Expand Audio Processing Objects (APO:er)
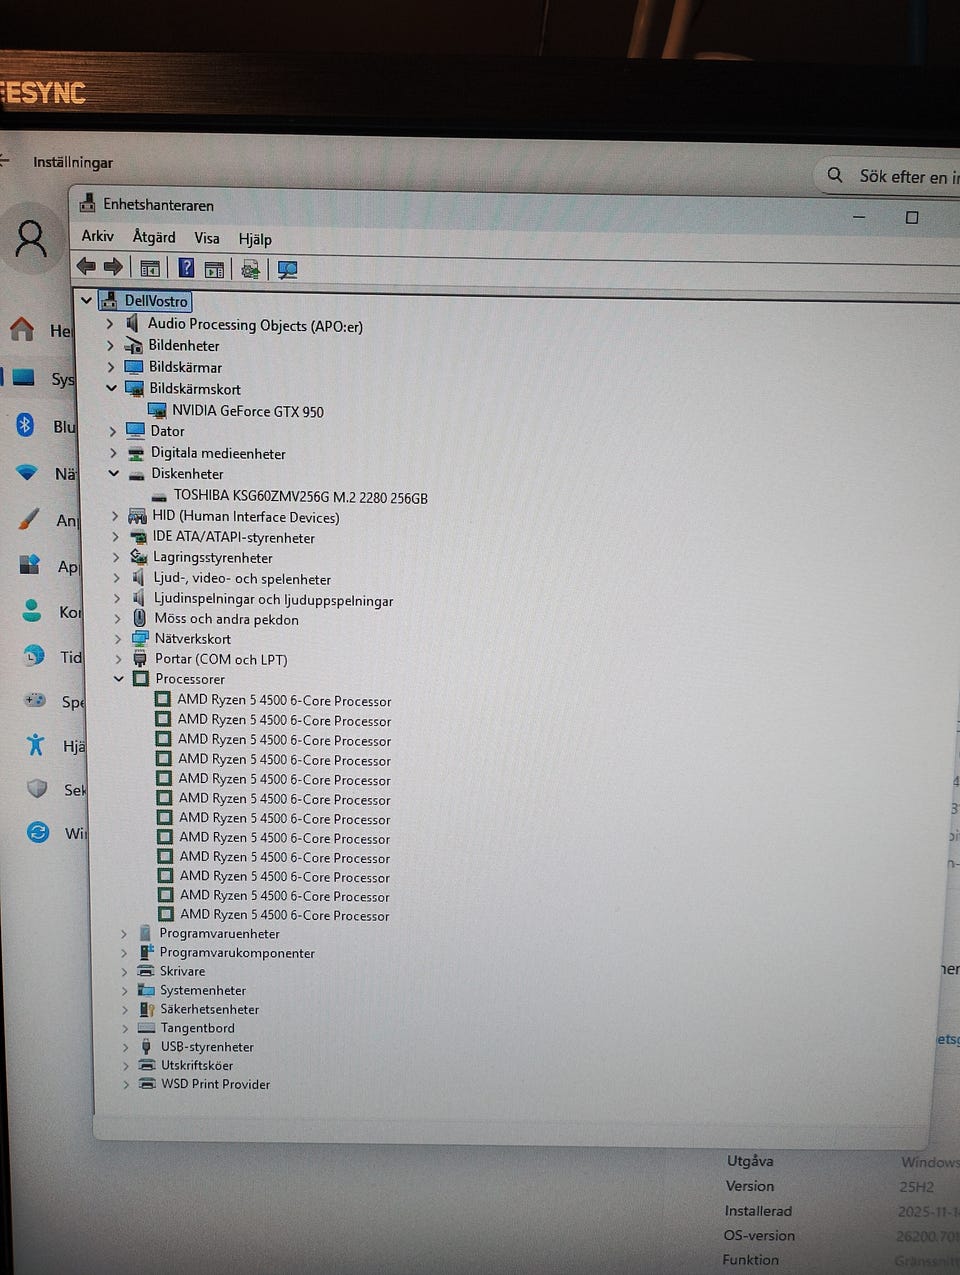 pos(110,324)
